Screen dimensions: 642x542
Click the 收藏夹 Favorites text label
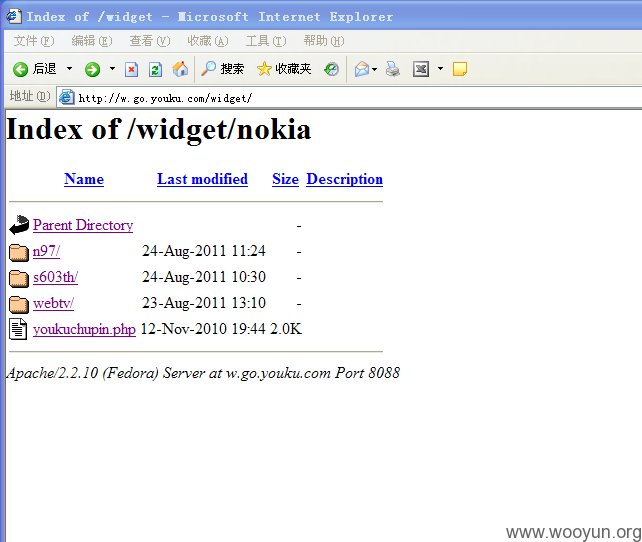click(x=293, y=69)
